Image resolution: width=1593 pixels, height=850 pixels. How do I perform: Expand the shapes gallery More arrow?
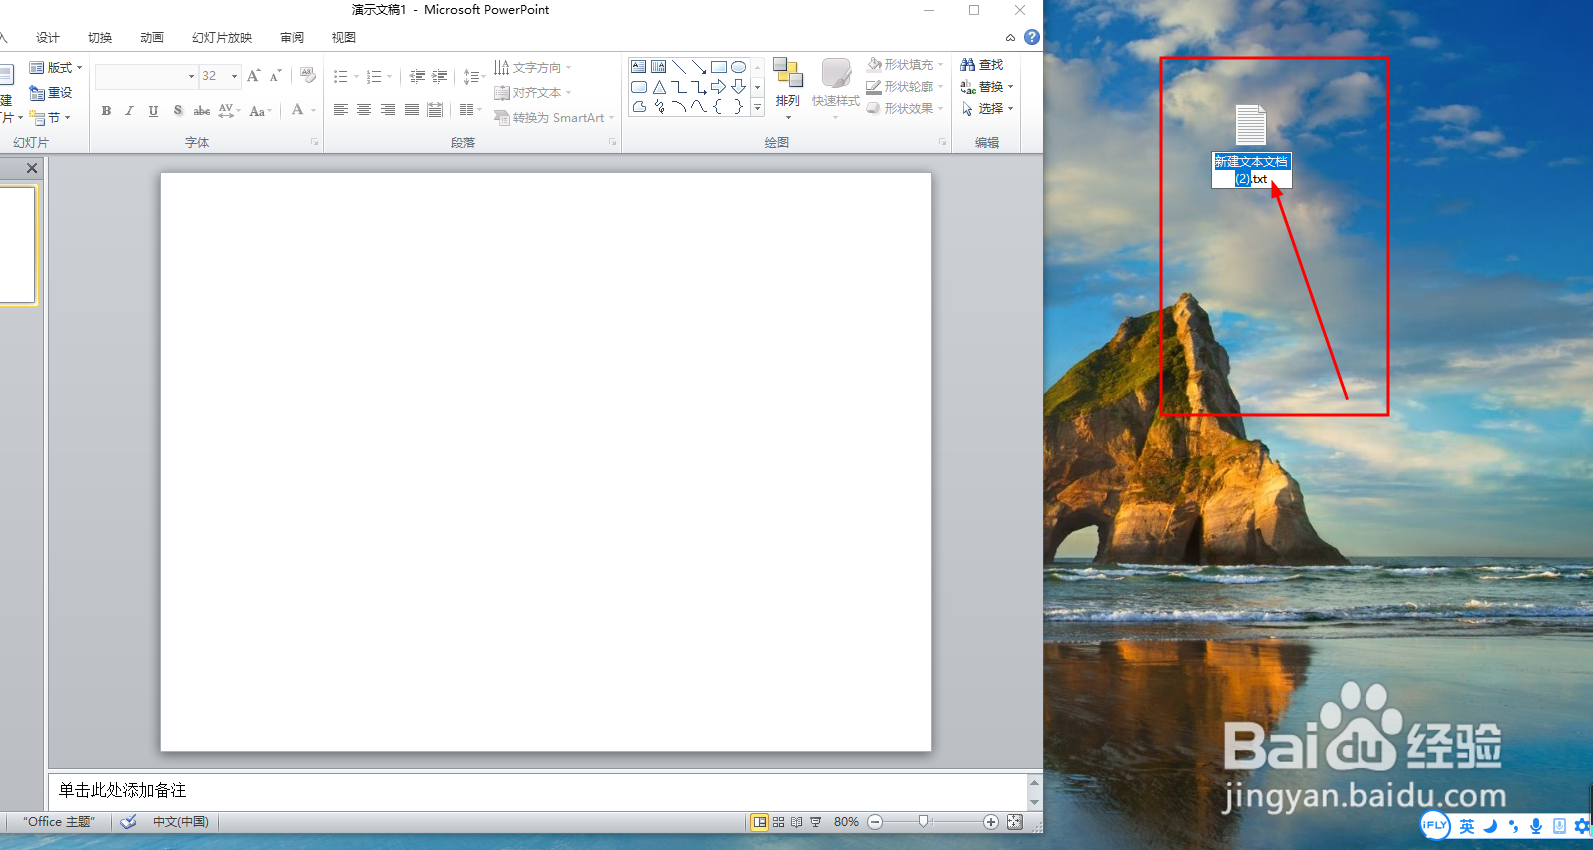[x=757, y=107]
